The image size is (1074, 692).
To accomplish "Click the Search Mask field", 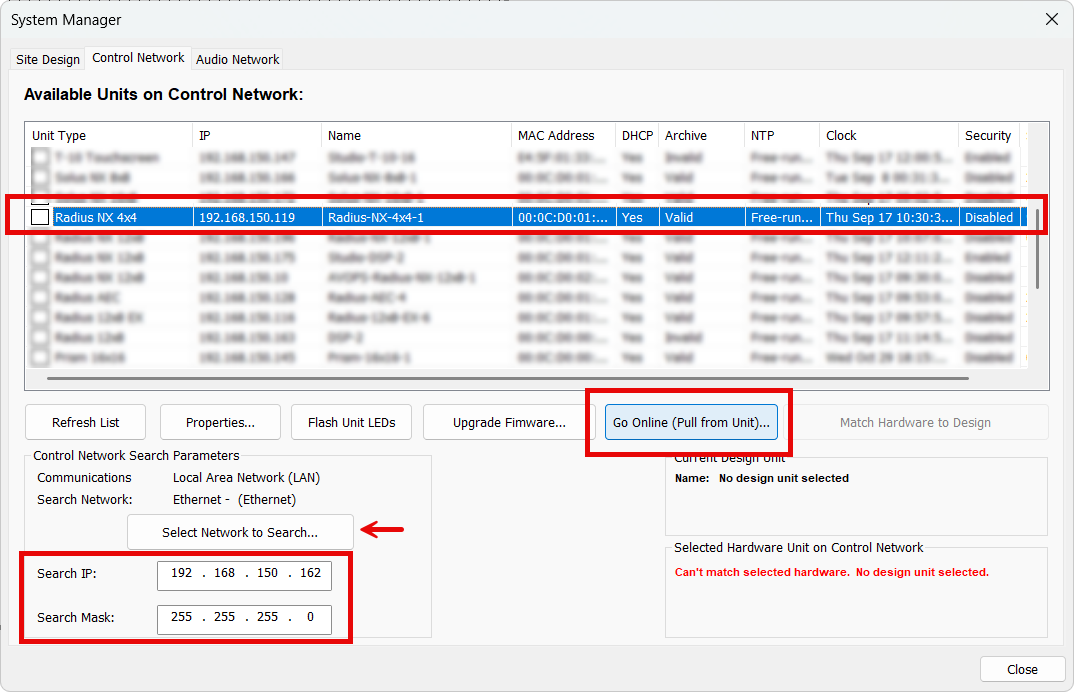I will pos(245,619).
